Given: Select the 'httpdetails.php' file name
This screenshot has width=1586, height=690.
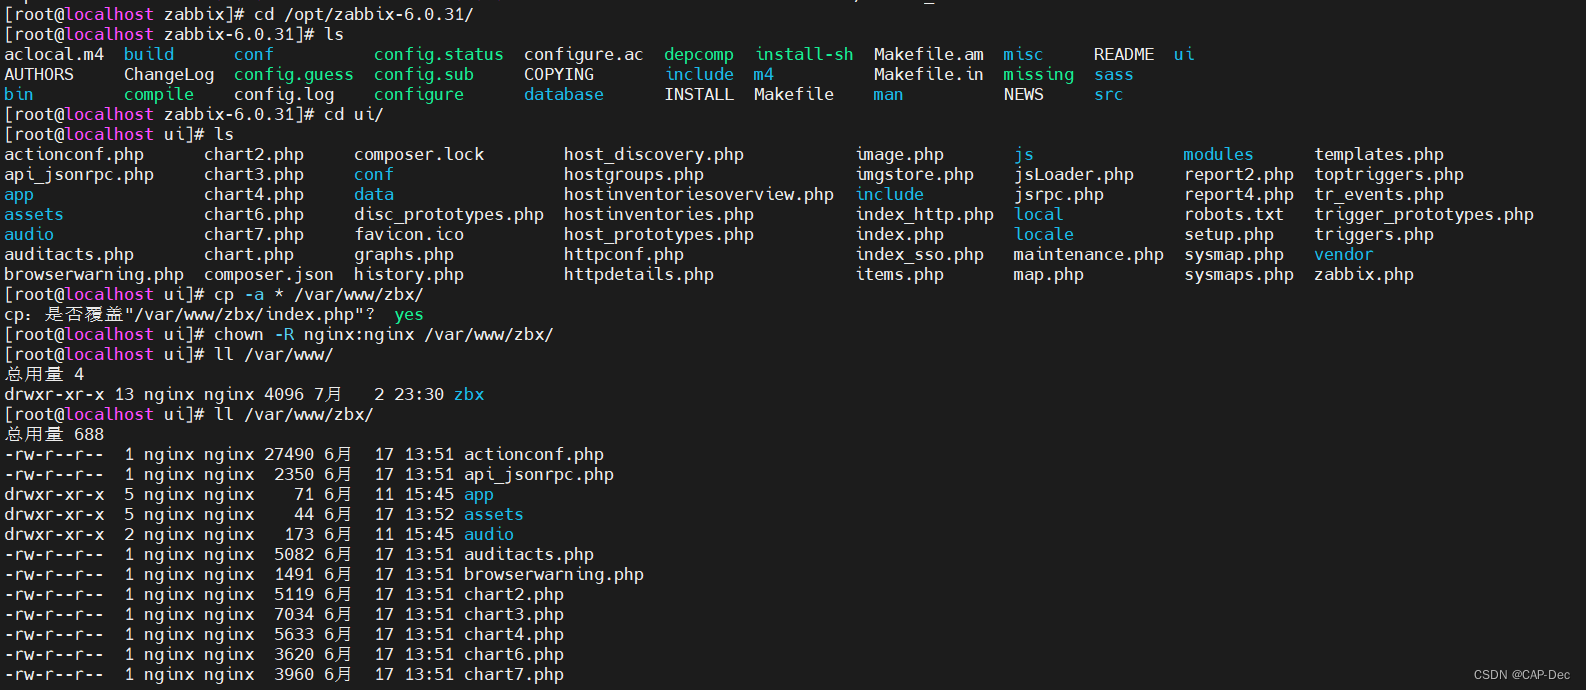Looking at the screenshot, I should click(x=639, y=274).
